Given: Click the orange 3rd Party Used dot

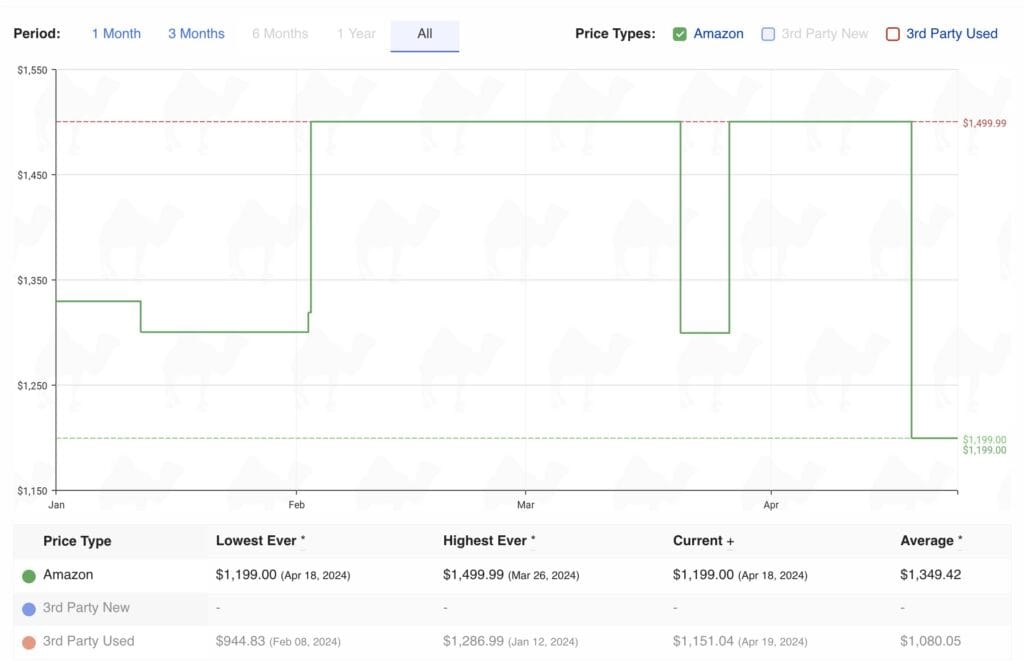Looking at the screenshot, I should pyautogui.click(x=28, y=642).
